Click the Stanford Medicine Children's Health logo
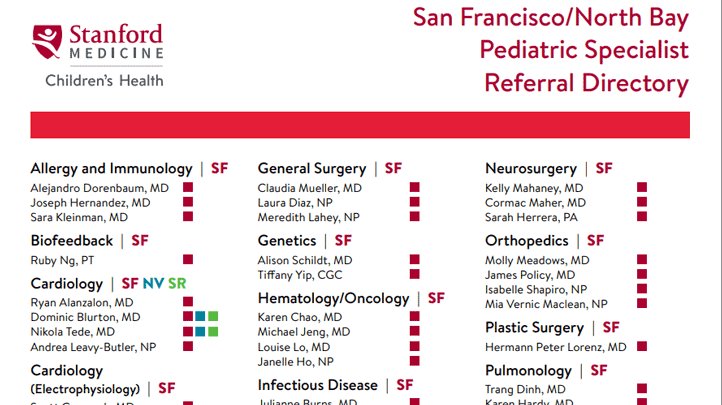Image resolution: width=722 pixels, height=405 pixels. coord(98,53)
